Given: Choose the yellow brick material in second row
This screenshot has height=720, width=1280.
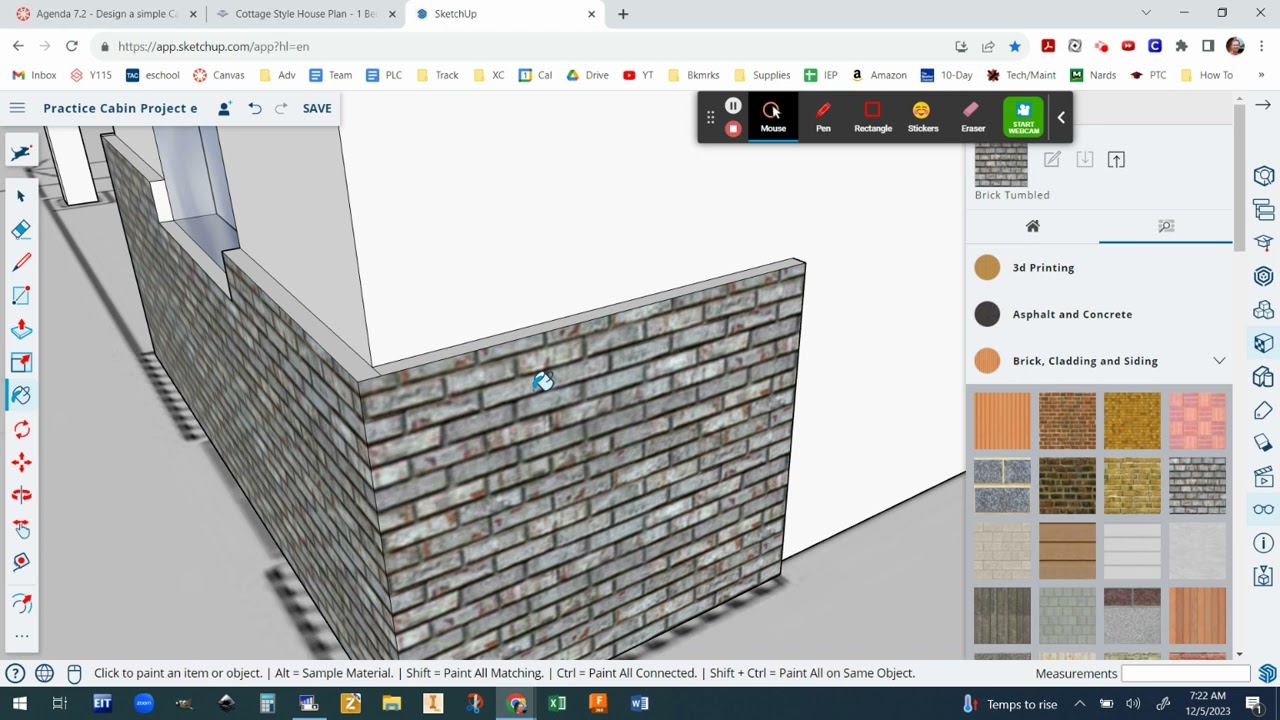Looking at the screenshot, I should tap(1132, 486).
